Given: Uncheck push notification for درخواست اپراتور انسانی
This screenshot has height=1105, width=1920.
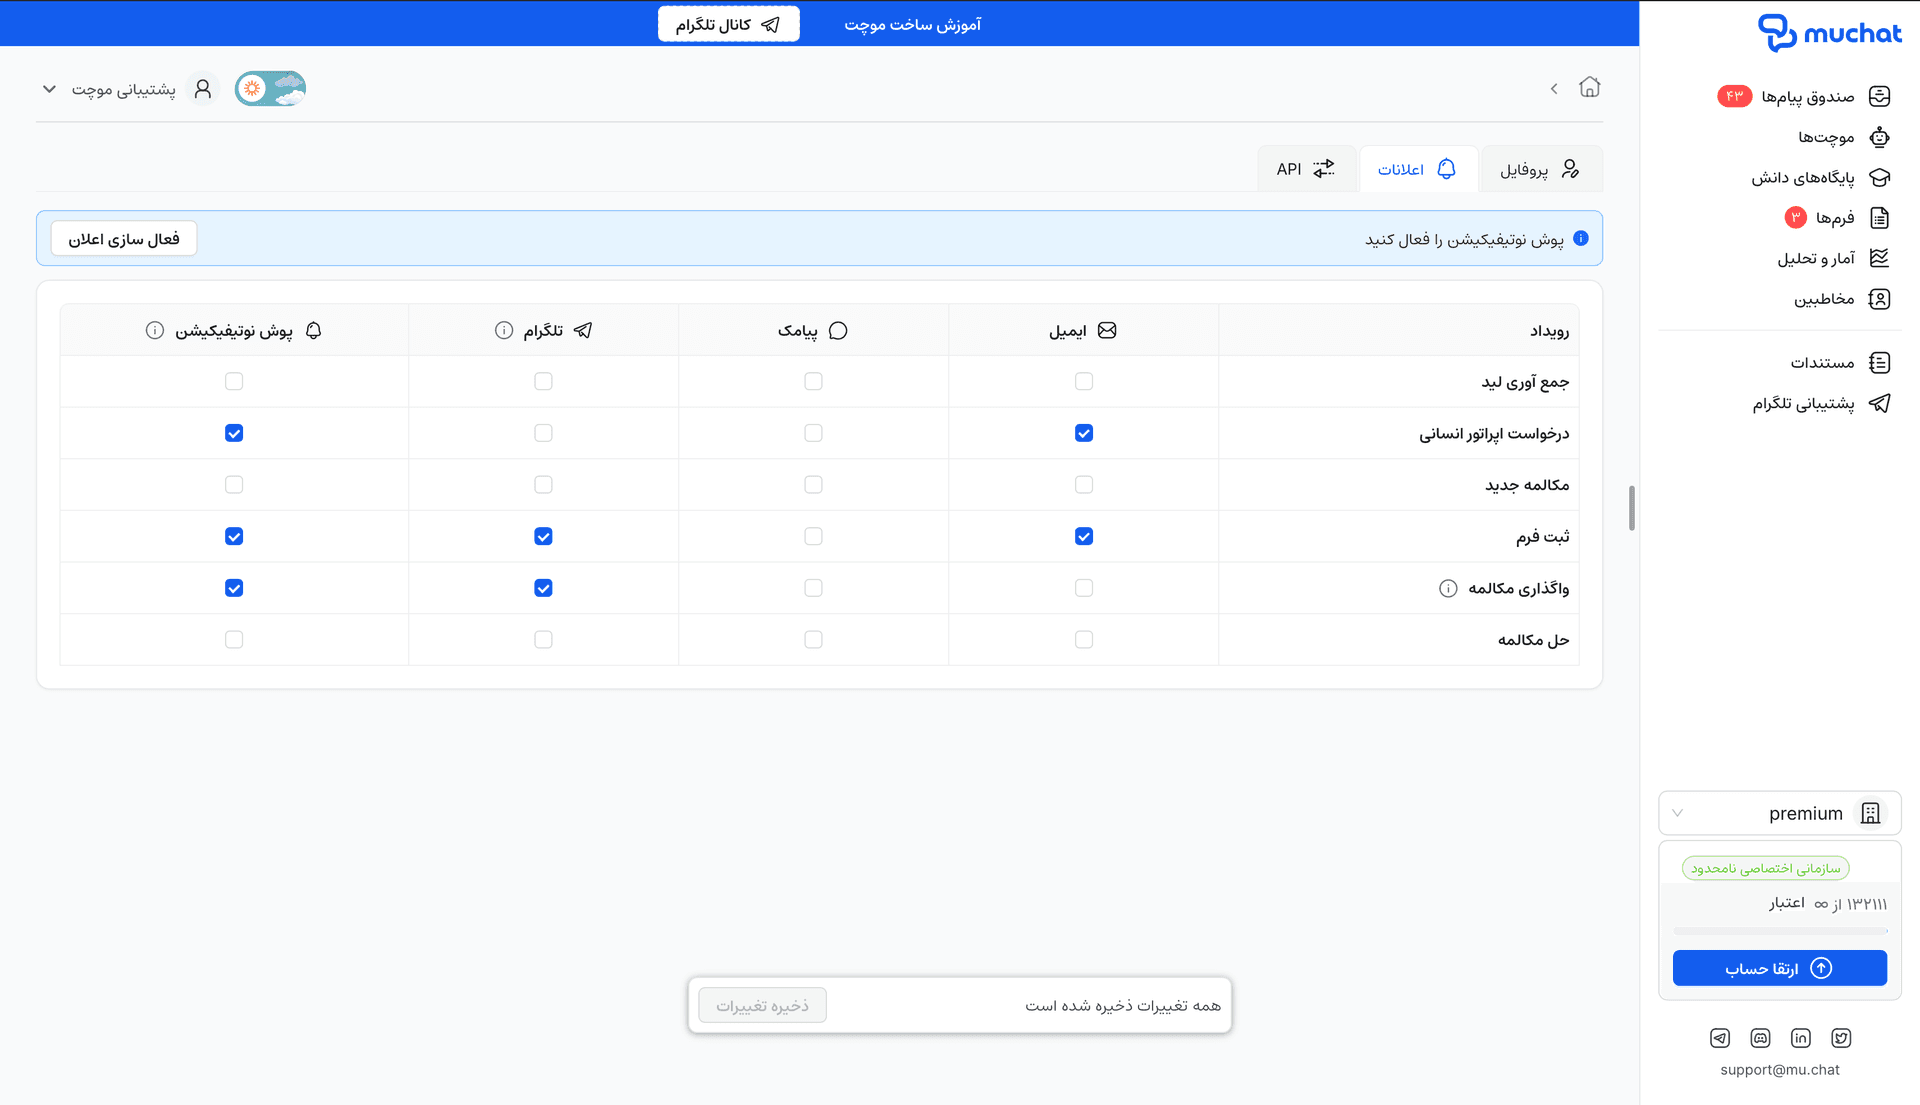Looking at the screenshot, I should pos(234,433).
